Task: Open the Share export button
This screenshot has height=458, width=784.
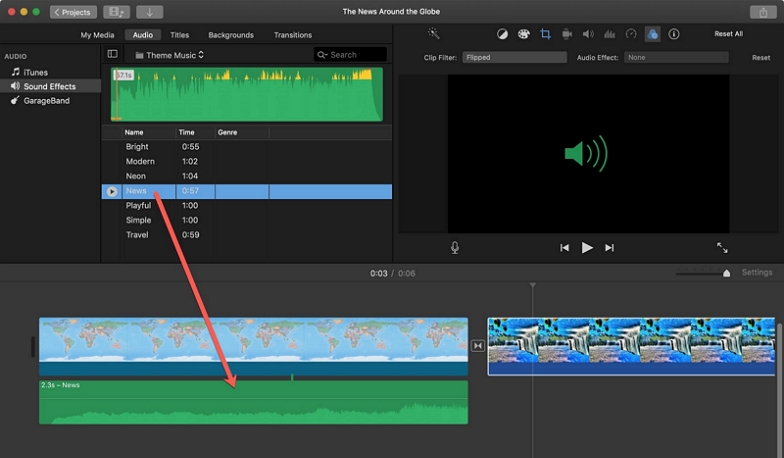Action: click(763, 12)
